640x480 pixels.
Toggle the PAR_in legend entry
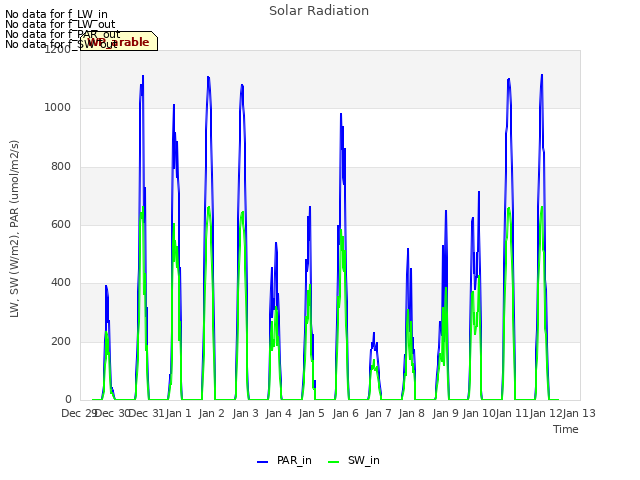point(284,460)
